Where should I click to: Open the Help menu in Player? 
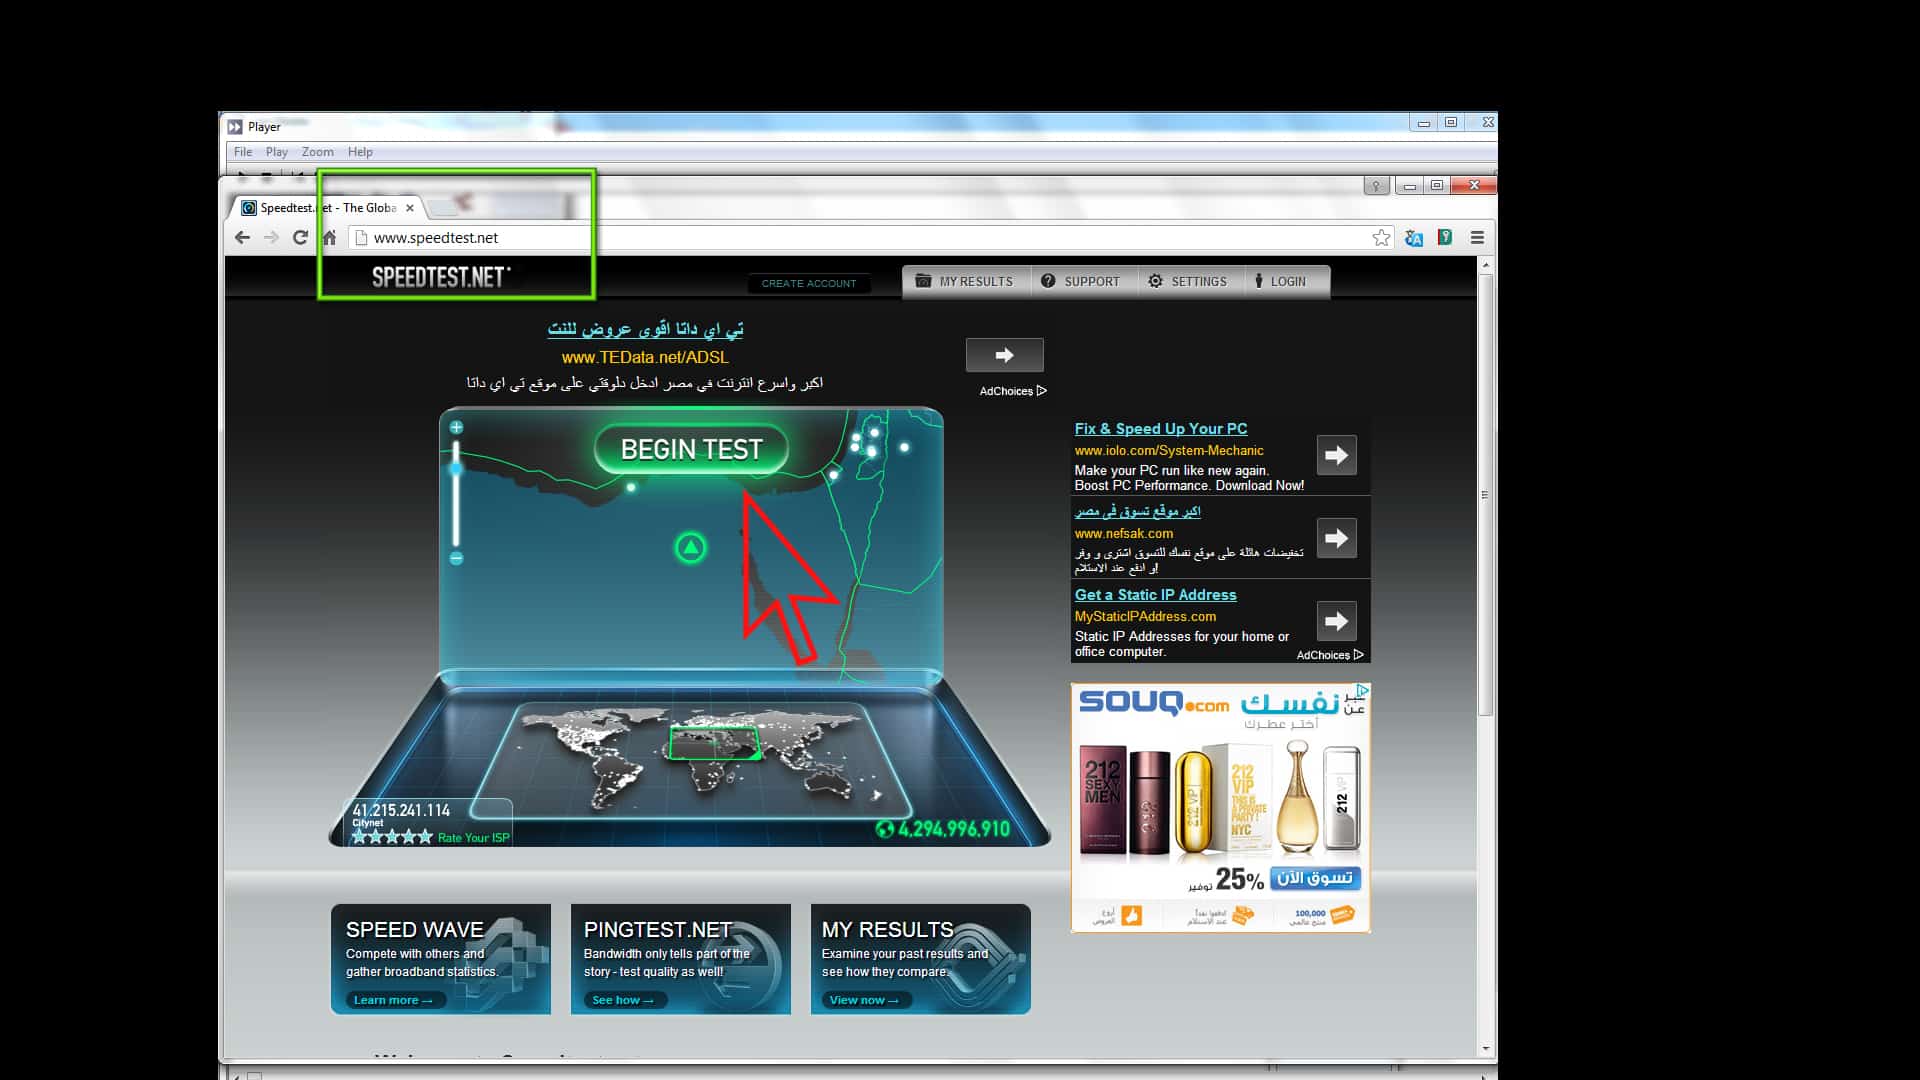[x=360, y=152]
